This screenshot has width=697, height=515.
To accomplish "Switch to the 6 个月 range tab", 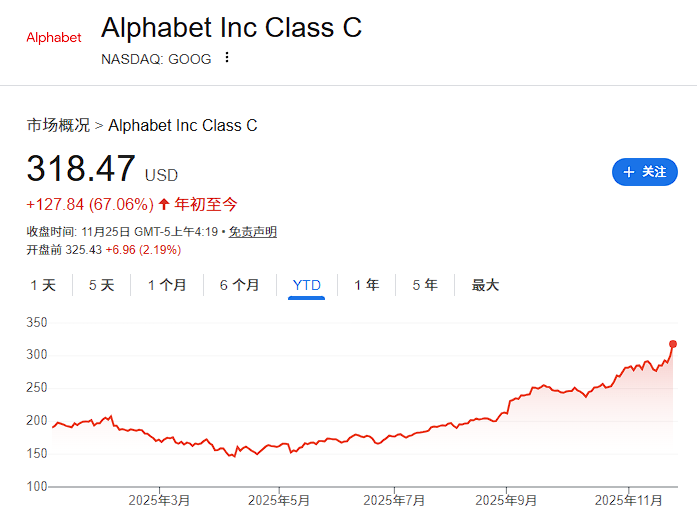I will coord(240,285).
